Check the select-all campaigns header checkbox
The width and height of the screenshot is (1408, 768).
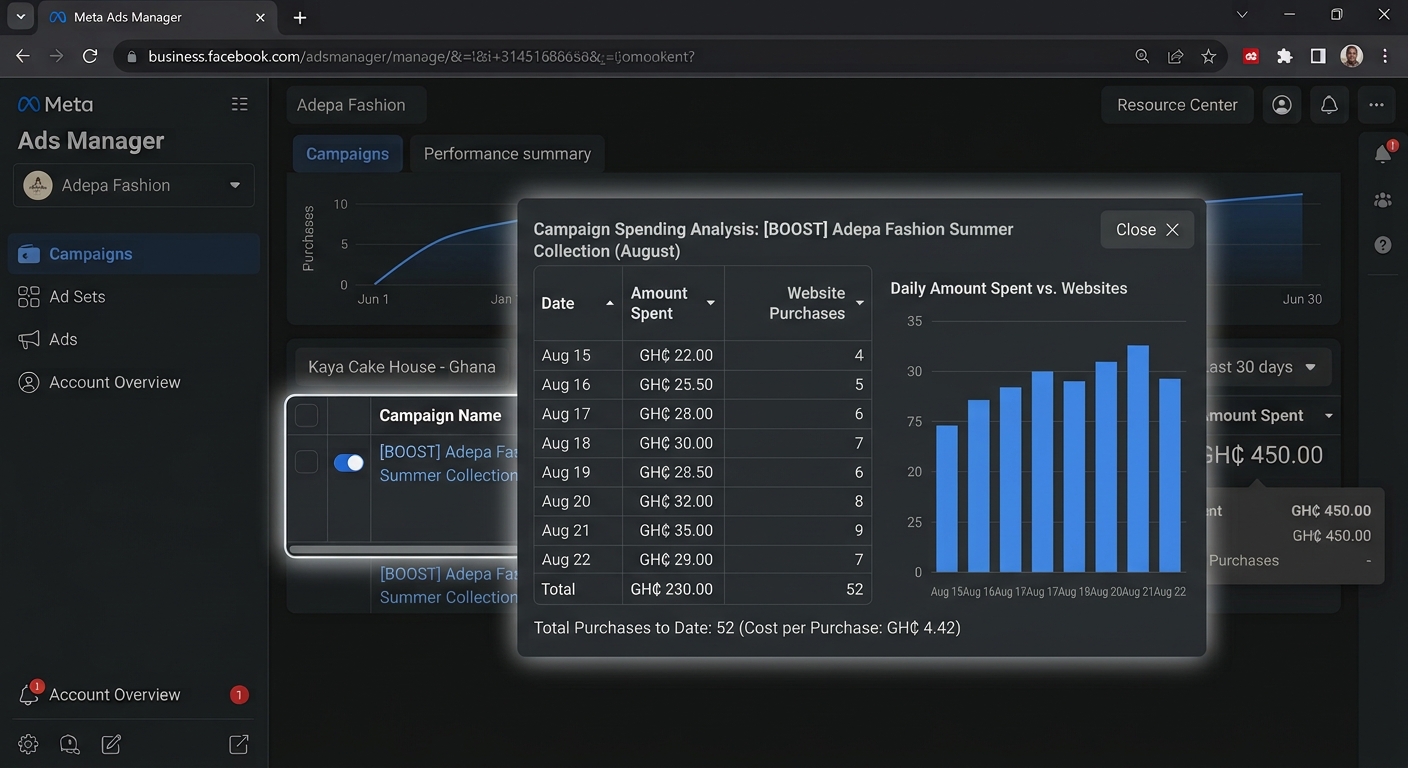pyautogui.click(x=307, y=415)
